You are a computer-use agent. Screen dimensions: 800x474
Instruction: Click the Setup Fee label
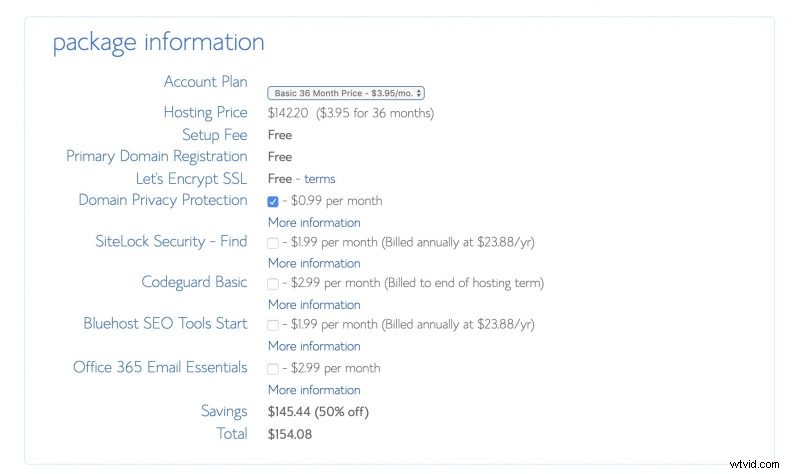click(x=214, y=135)
